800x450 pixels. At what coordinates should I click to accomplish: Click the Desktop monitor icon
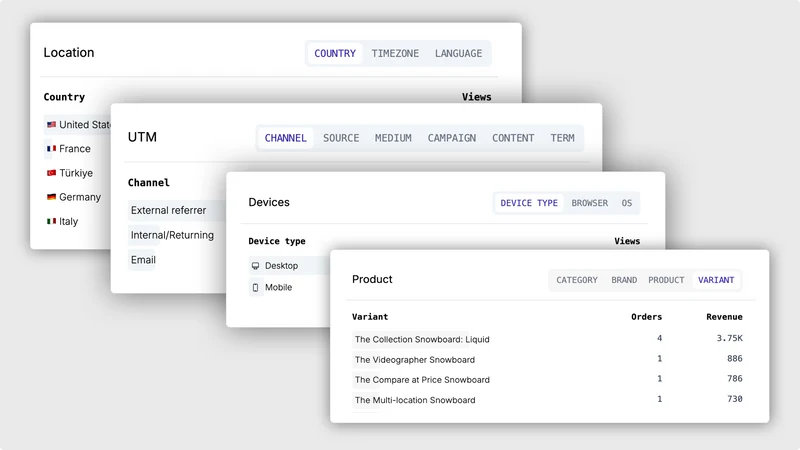click(x=256, y=266)
